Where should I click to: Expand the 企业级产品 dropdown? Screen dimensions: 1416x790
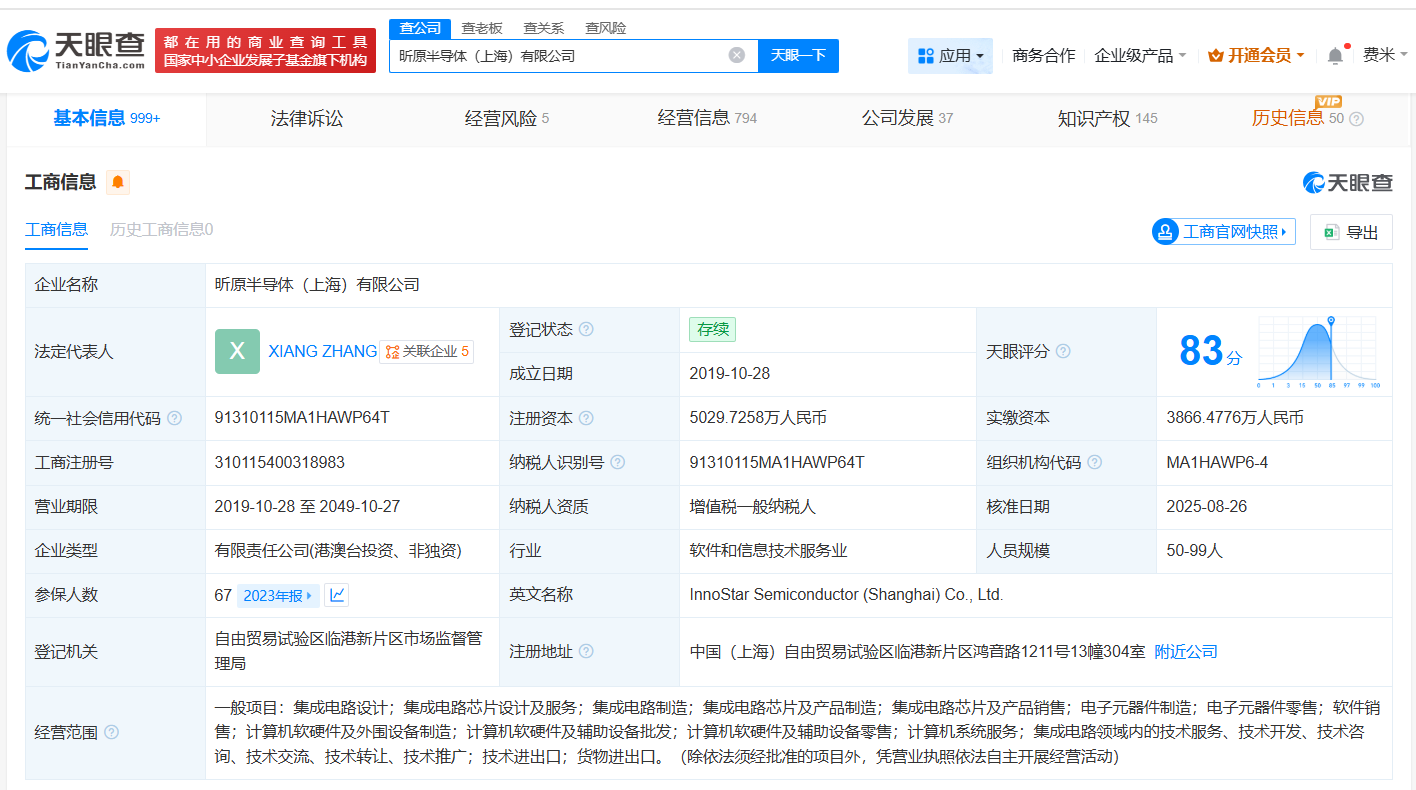click(x=1140, y=56)
